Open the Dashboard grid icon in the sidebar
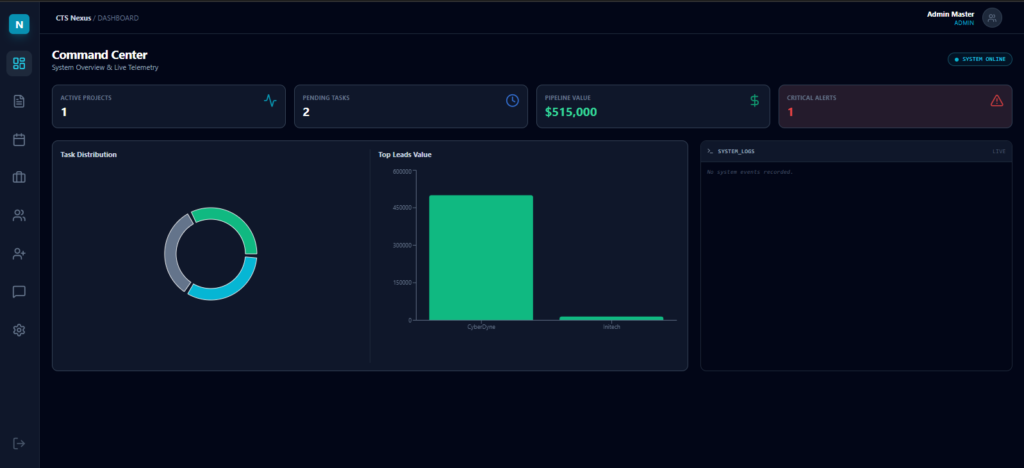 coord(19,64)
